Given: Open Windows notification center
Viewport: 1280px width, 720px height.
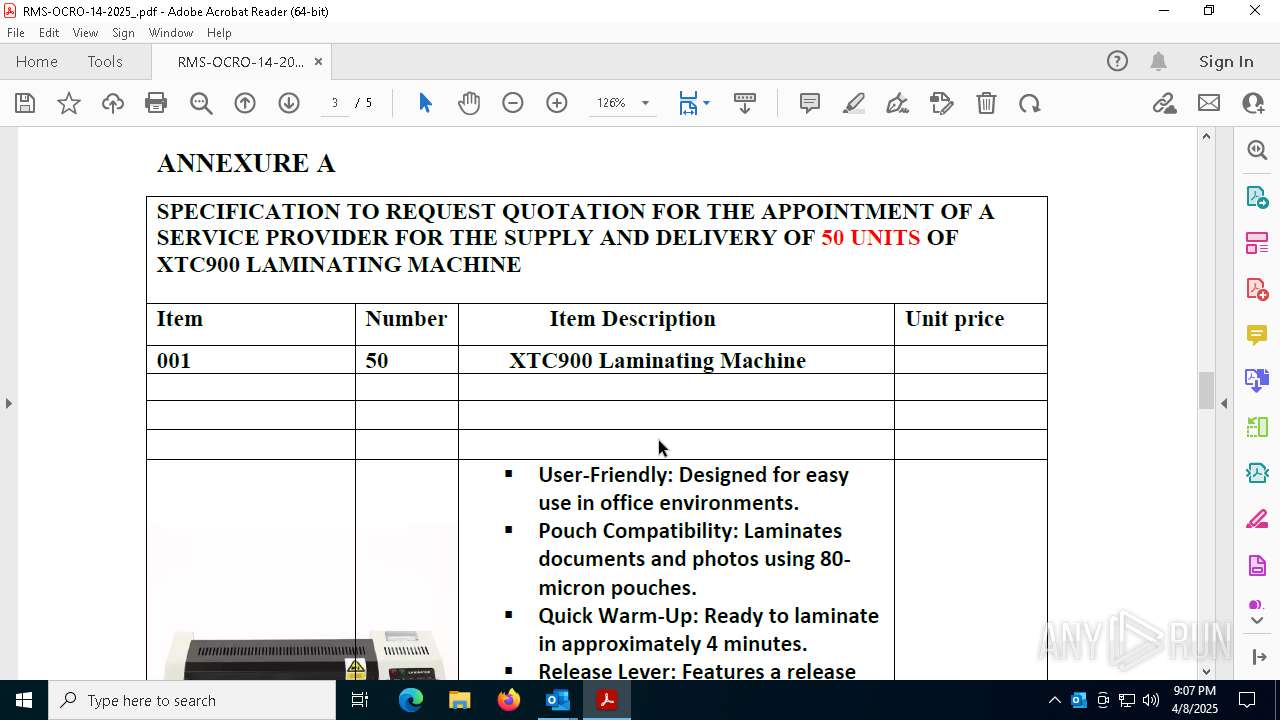Looking at the screenshot, I should [1247, 700].
